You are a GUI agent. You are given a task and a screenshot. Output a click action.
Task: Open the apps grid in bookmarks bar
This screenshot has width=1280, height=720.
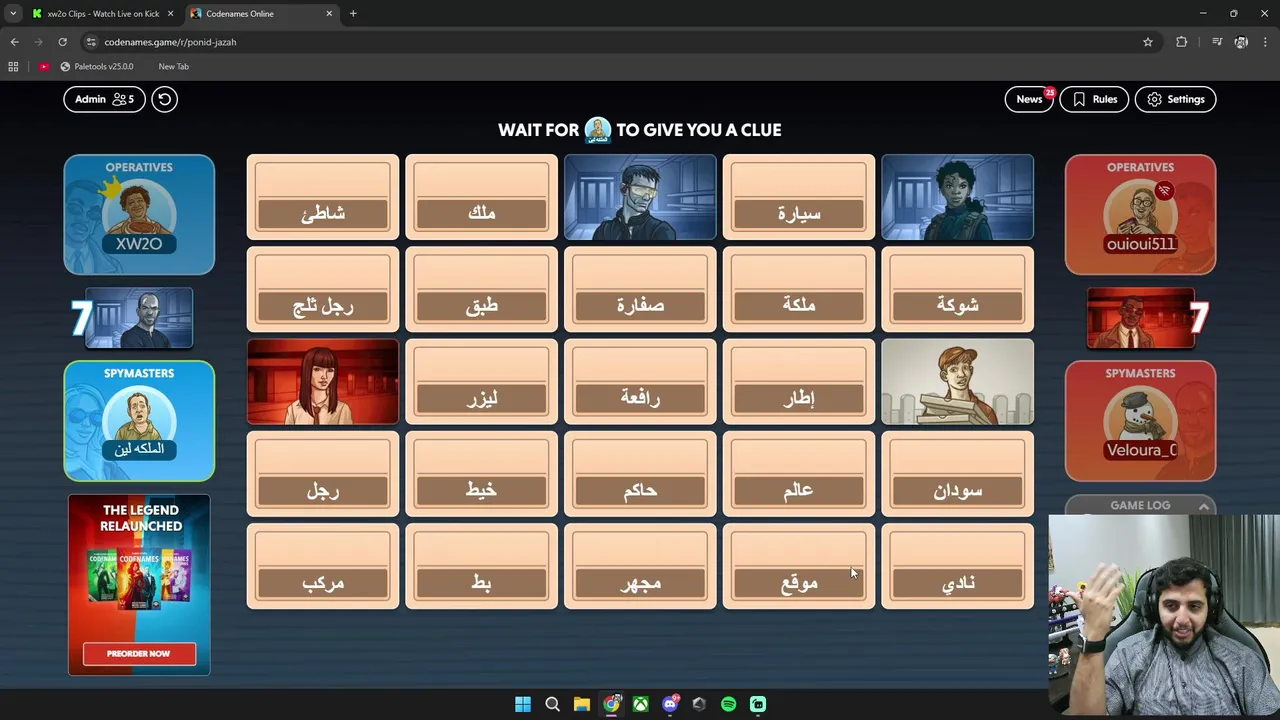point(13,66)
